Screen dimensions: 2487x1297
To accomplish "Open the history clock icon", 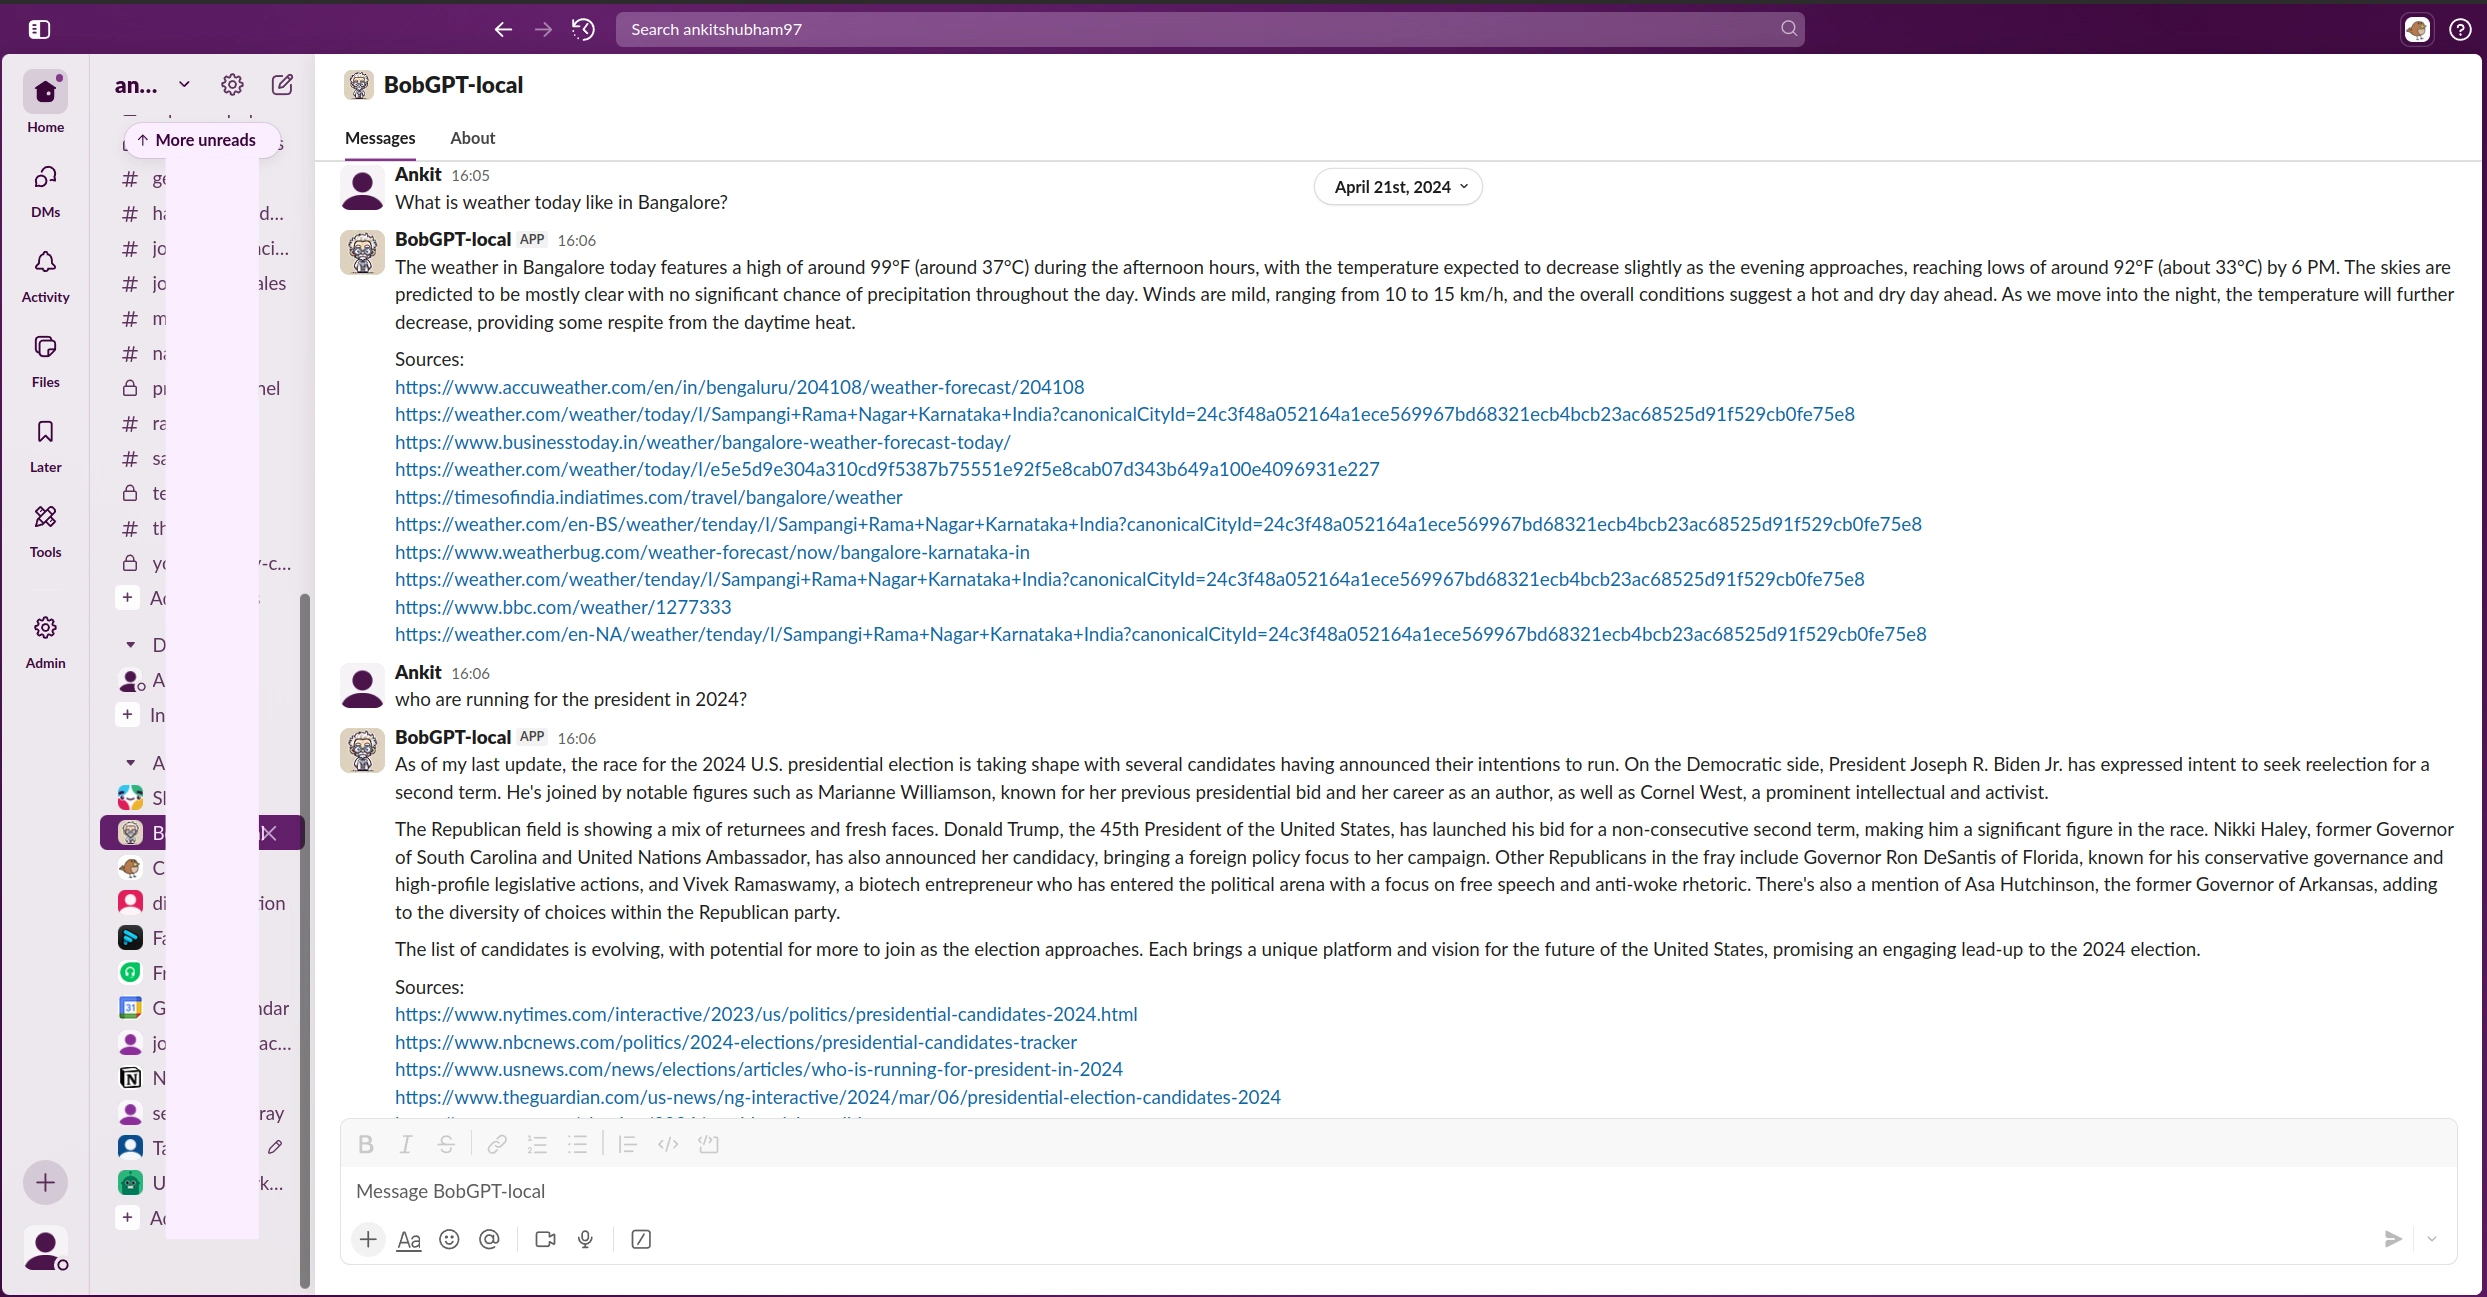I will pyautogui.click(x=583, y=29).
